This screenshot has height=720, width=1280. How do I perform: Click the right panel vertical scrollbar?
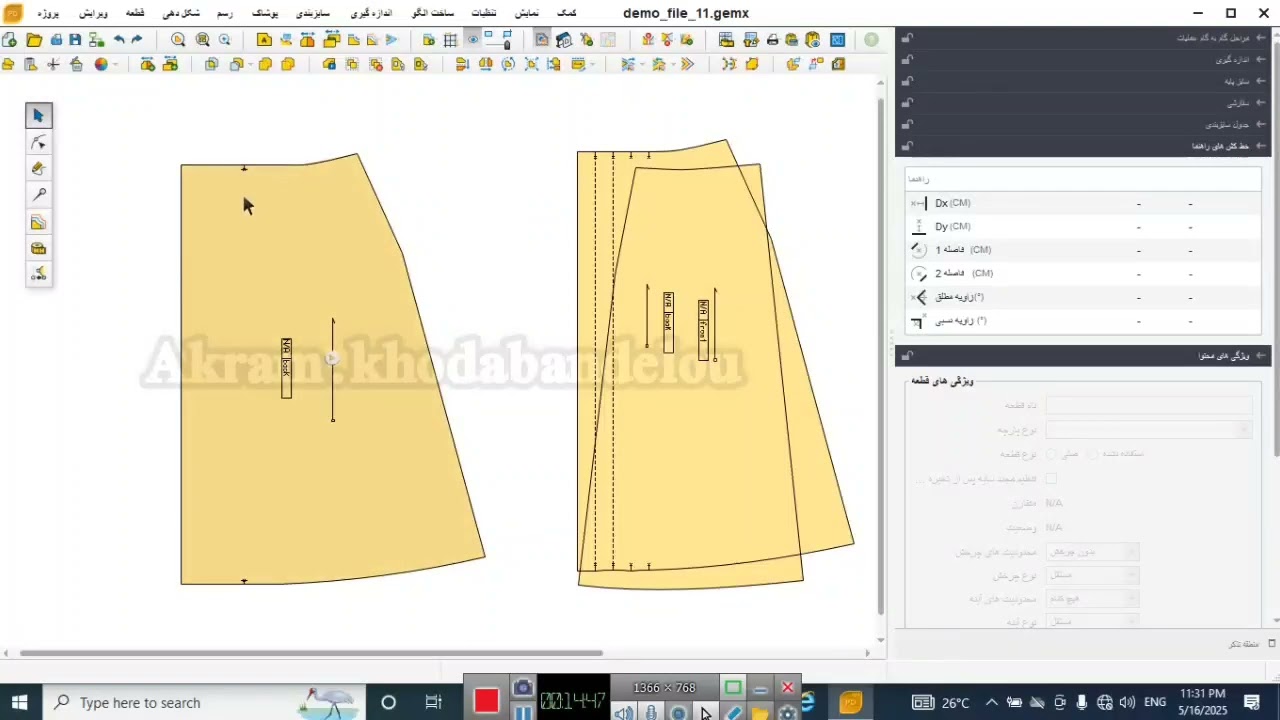tap(1275, 247)
